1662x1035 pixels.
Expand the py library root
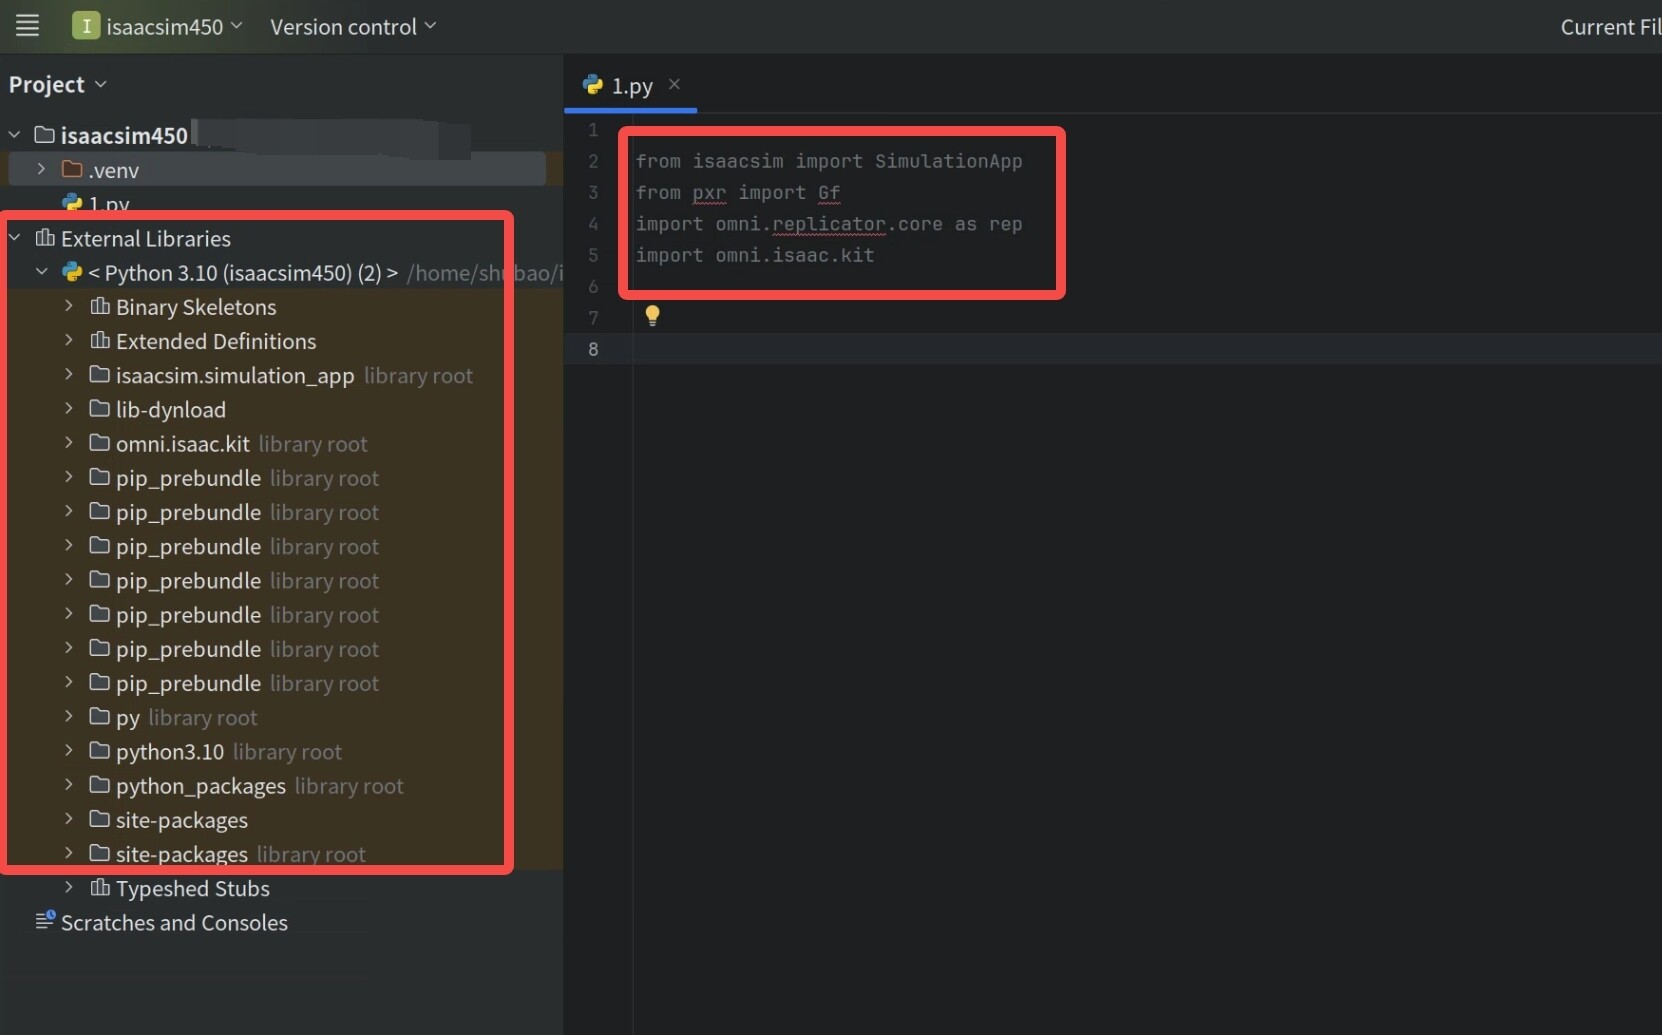[x=69, y=717]
